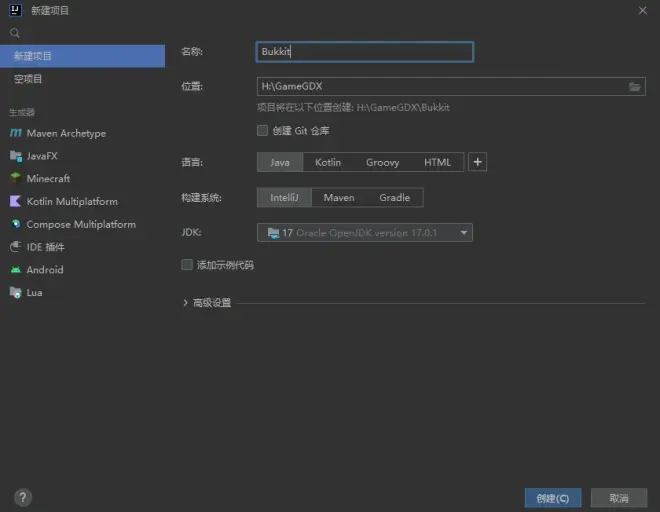Click the 构建系统 label
This screenshot has width=660, height=512.
click(201, 197)
